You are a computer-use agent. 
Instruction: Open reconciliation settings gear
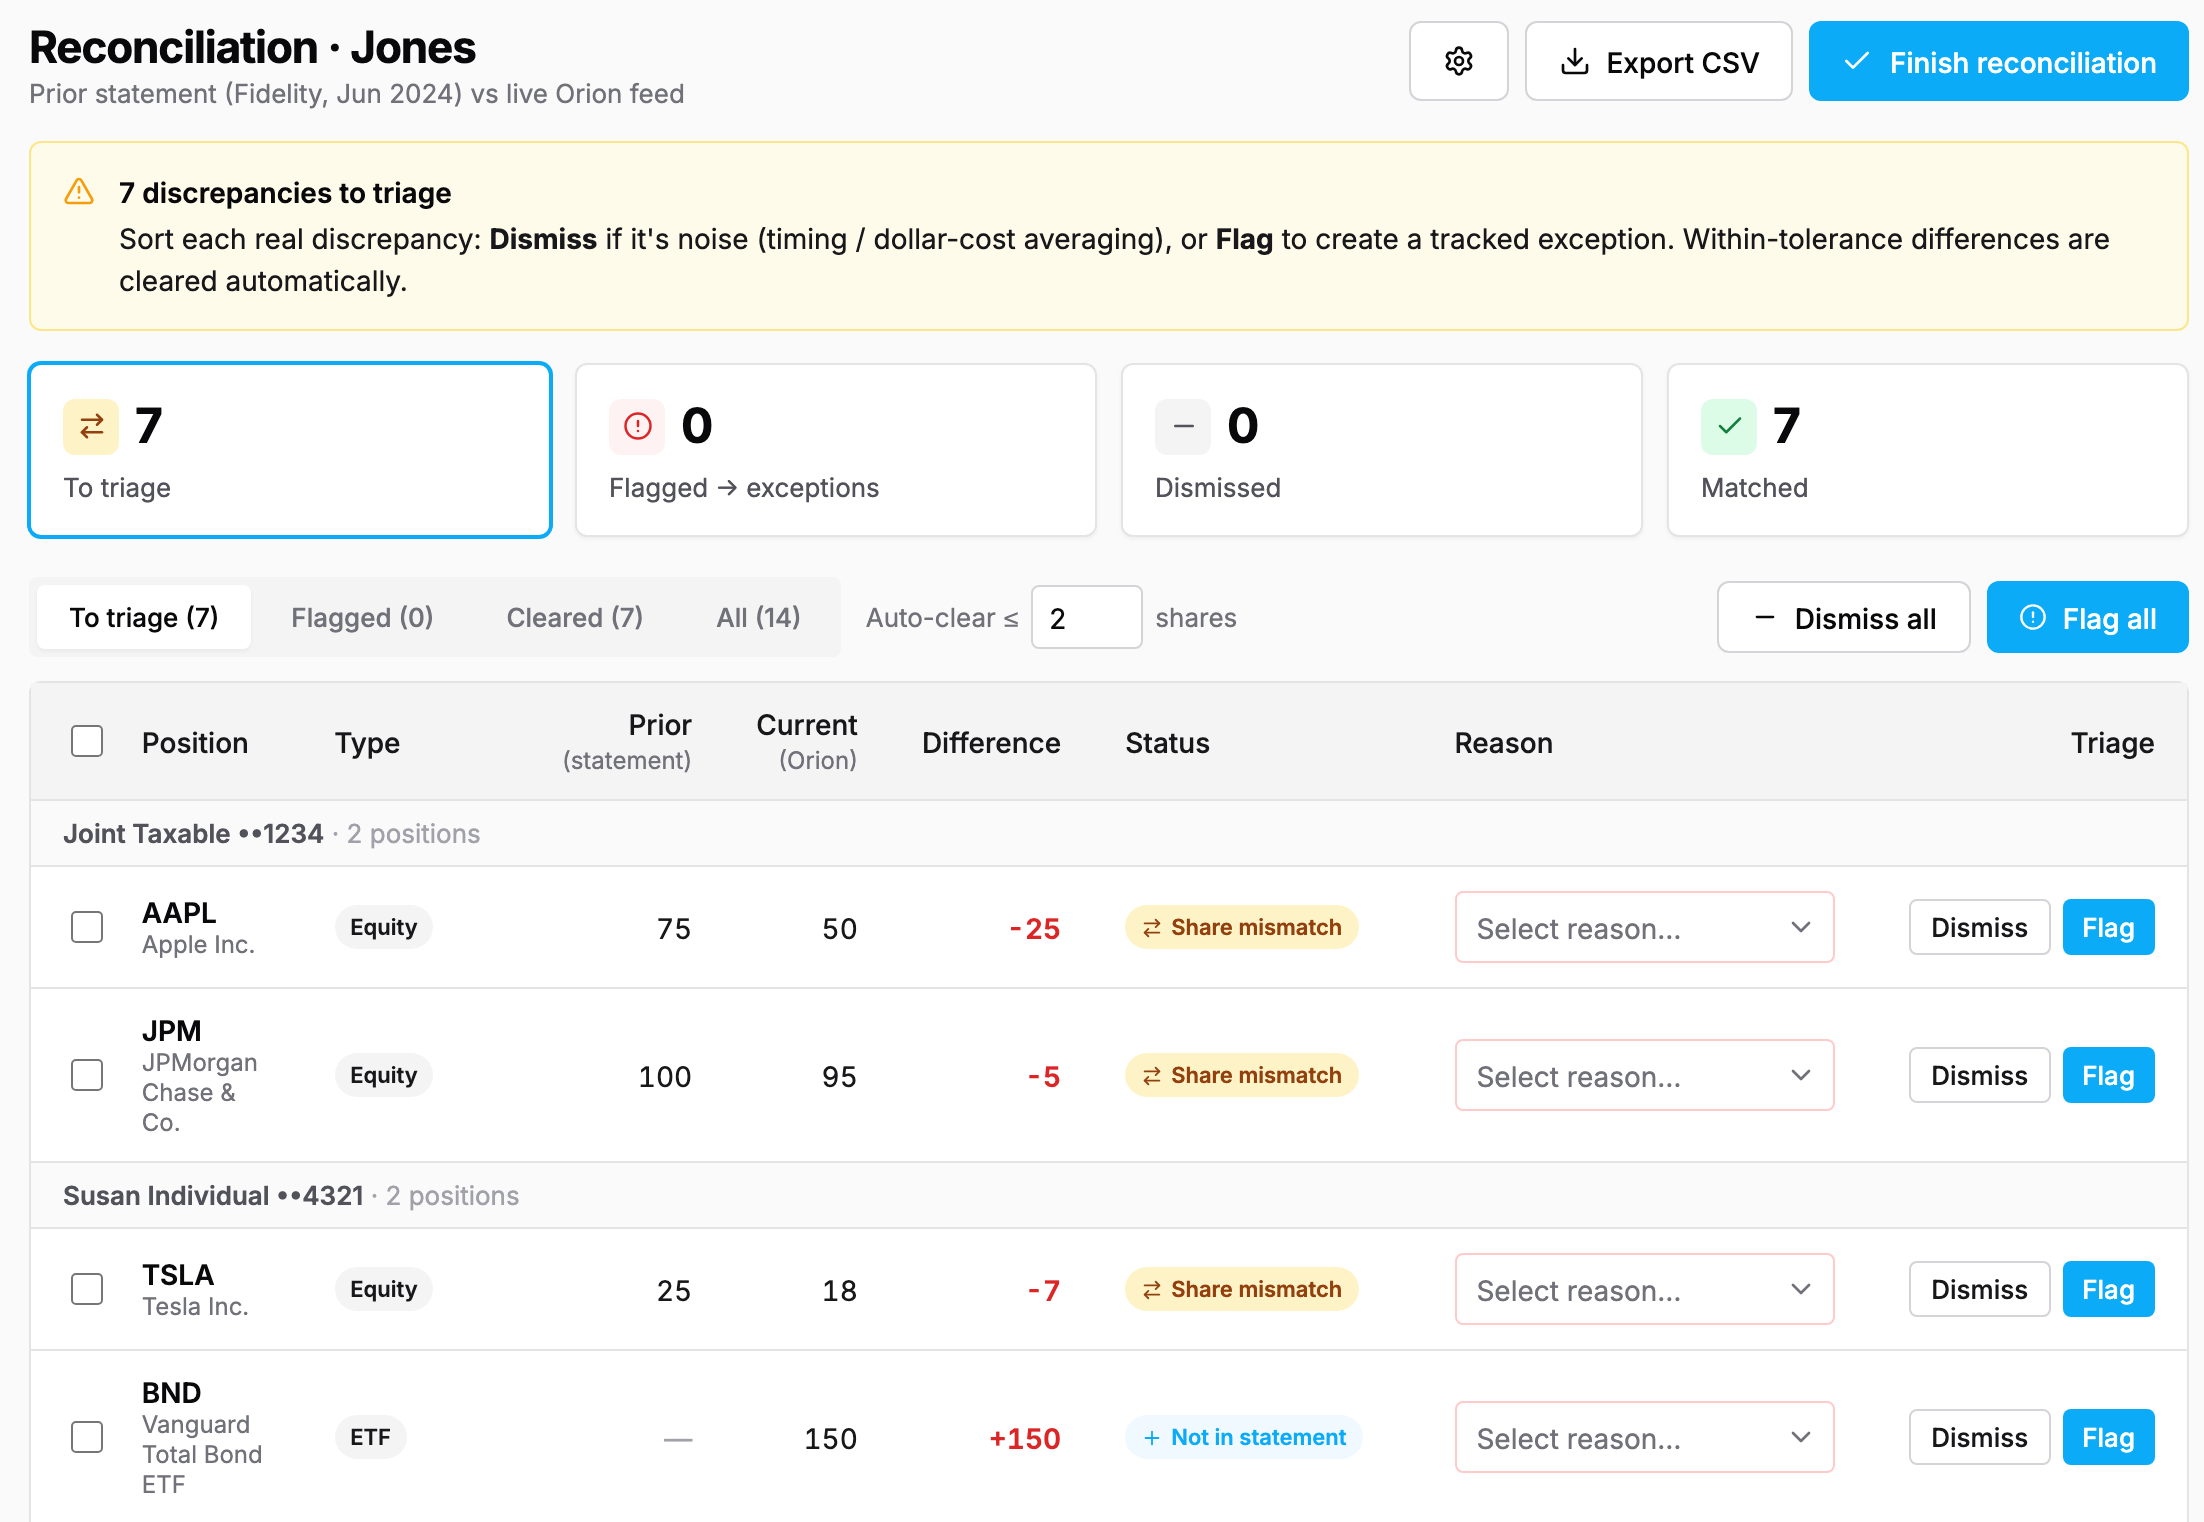[x=1458, y=62]
